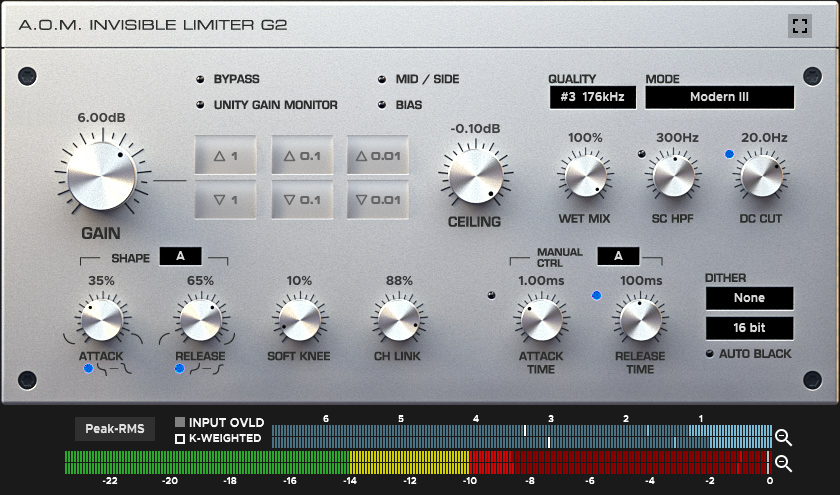
Task: Click the -0.10dB ceiling value
Action: click(475, 129)
